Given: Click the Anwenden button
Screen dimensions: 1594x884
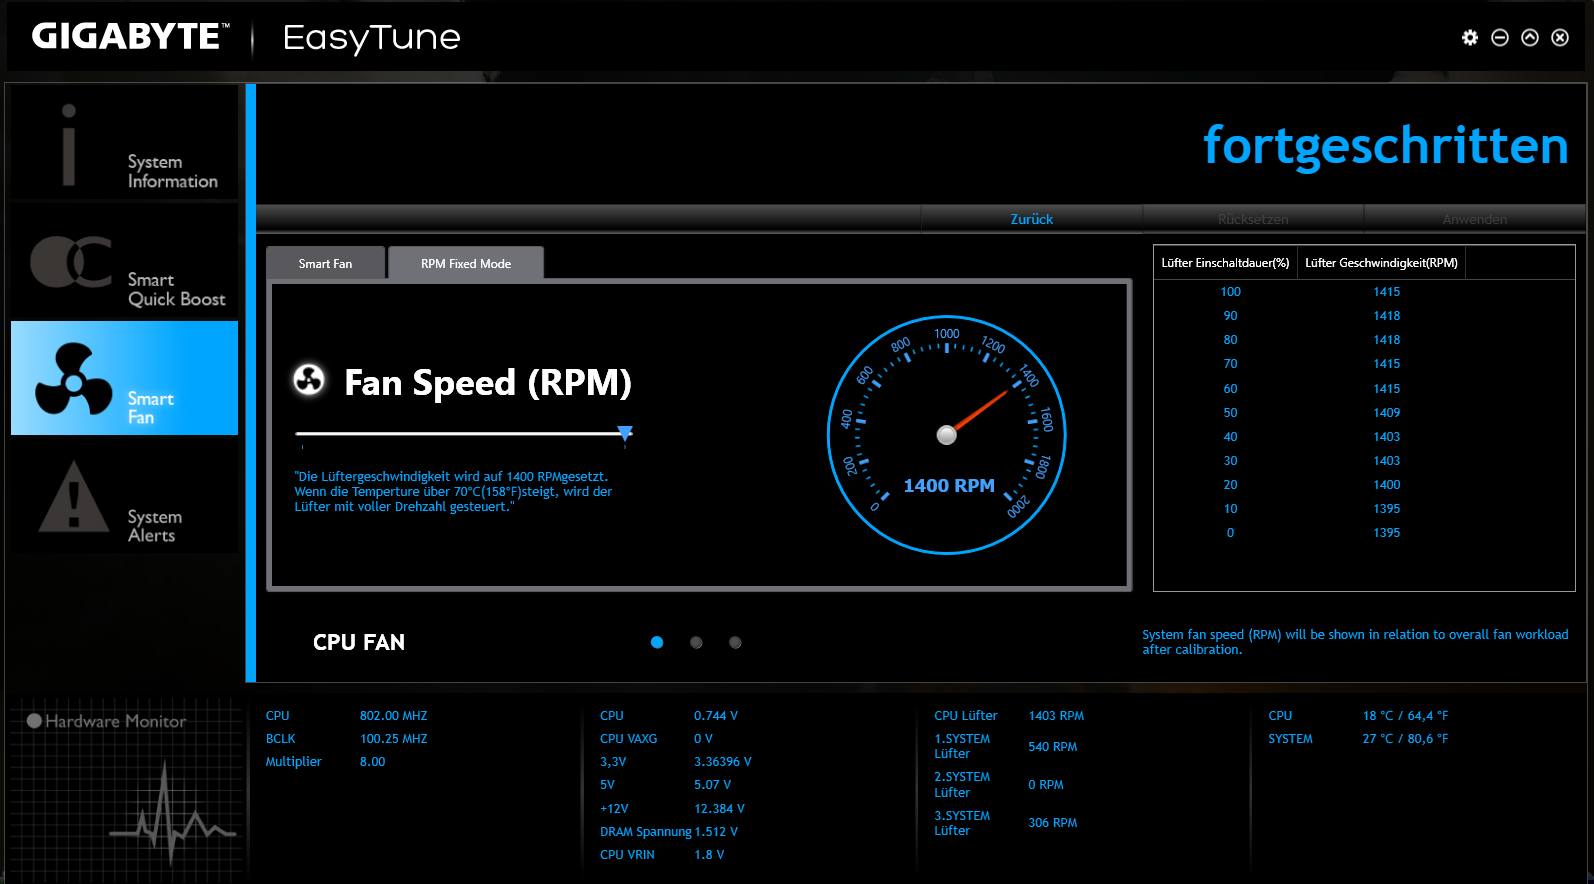Looking at the screenshot, I should coord(1475,219).
